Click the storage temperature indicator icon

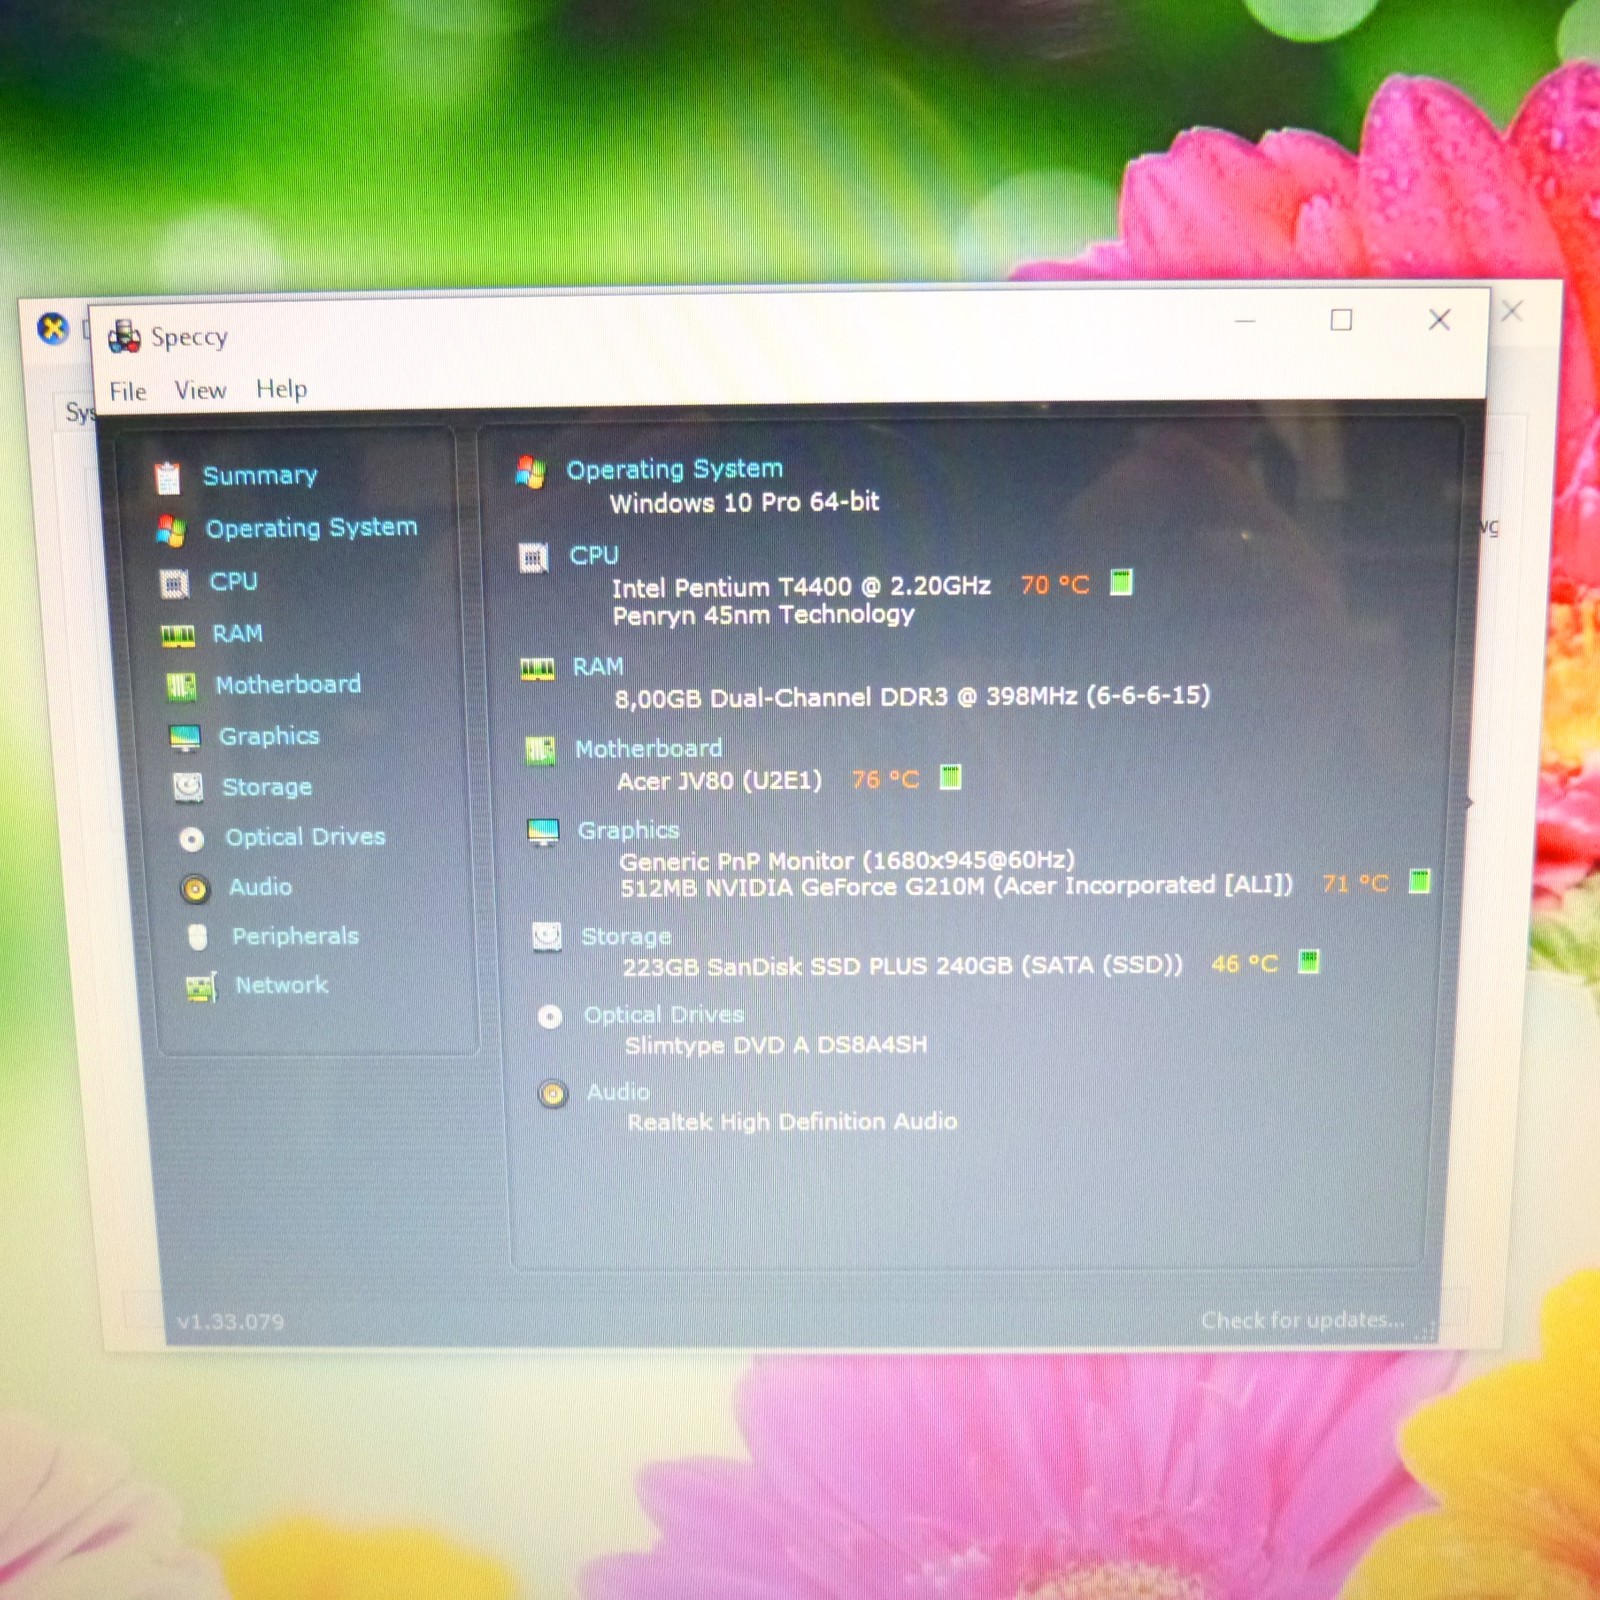click(1309, 962)
